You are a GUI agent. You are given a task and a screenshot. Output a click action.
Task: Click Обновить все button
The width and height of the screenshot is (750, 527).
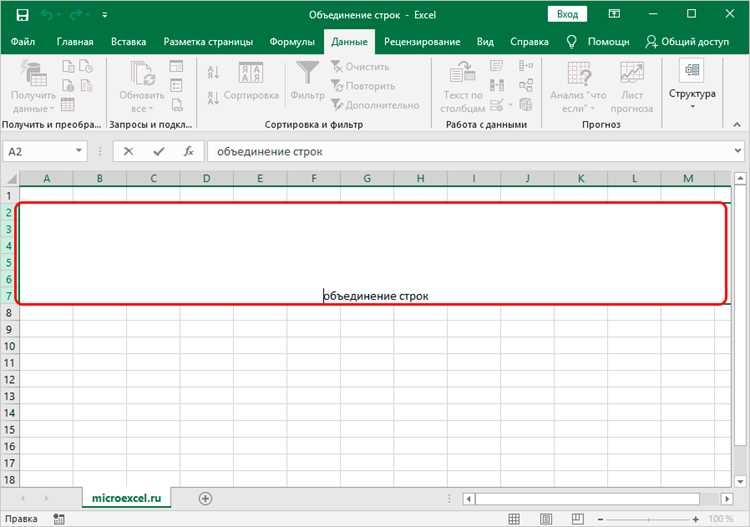(x=142, y=87)
